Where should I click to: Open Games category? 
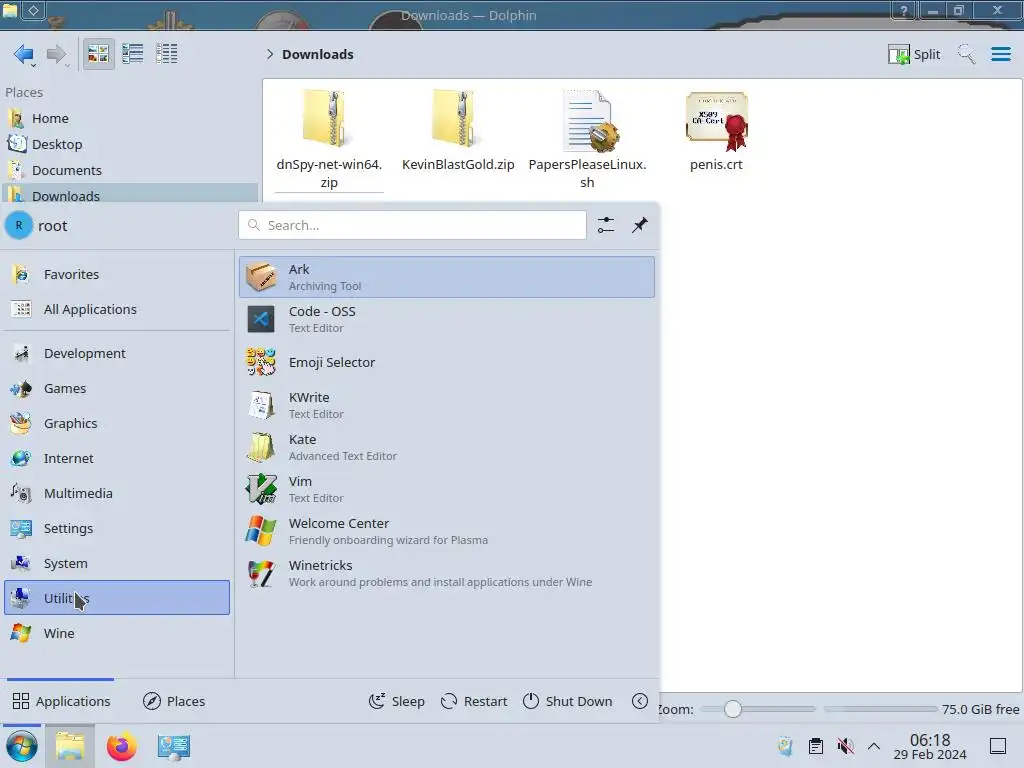[117, 389]
